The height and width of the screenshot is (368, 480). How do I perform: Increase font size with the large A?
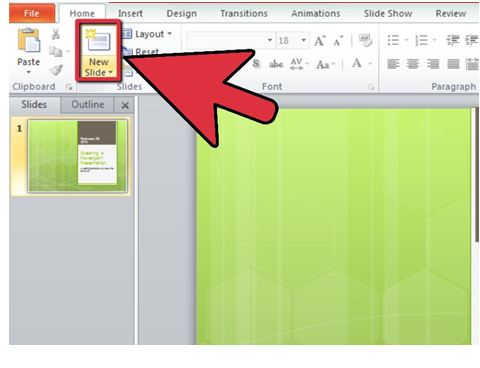pyautogui.click(x=320, y=41)
